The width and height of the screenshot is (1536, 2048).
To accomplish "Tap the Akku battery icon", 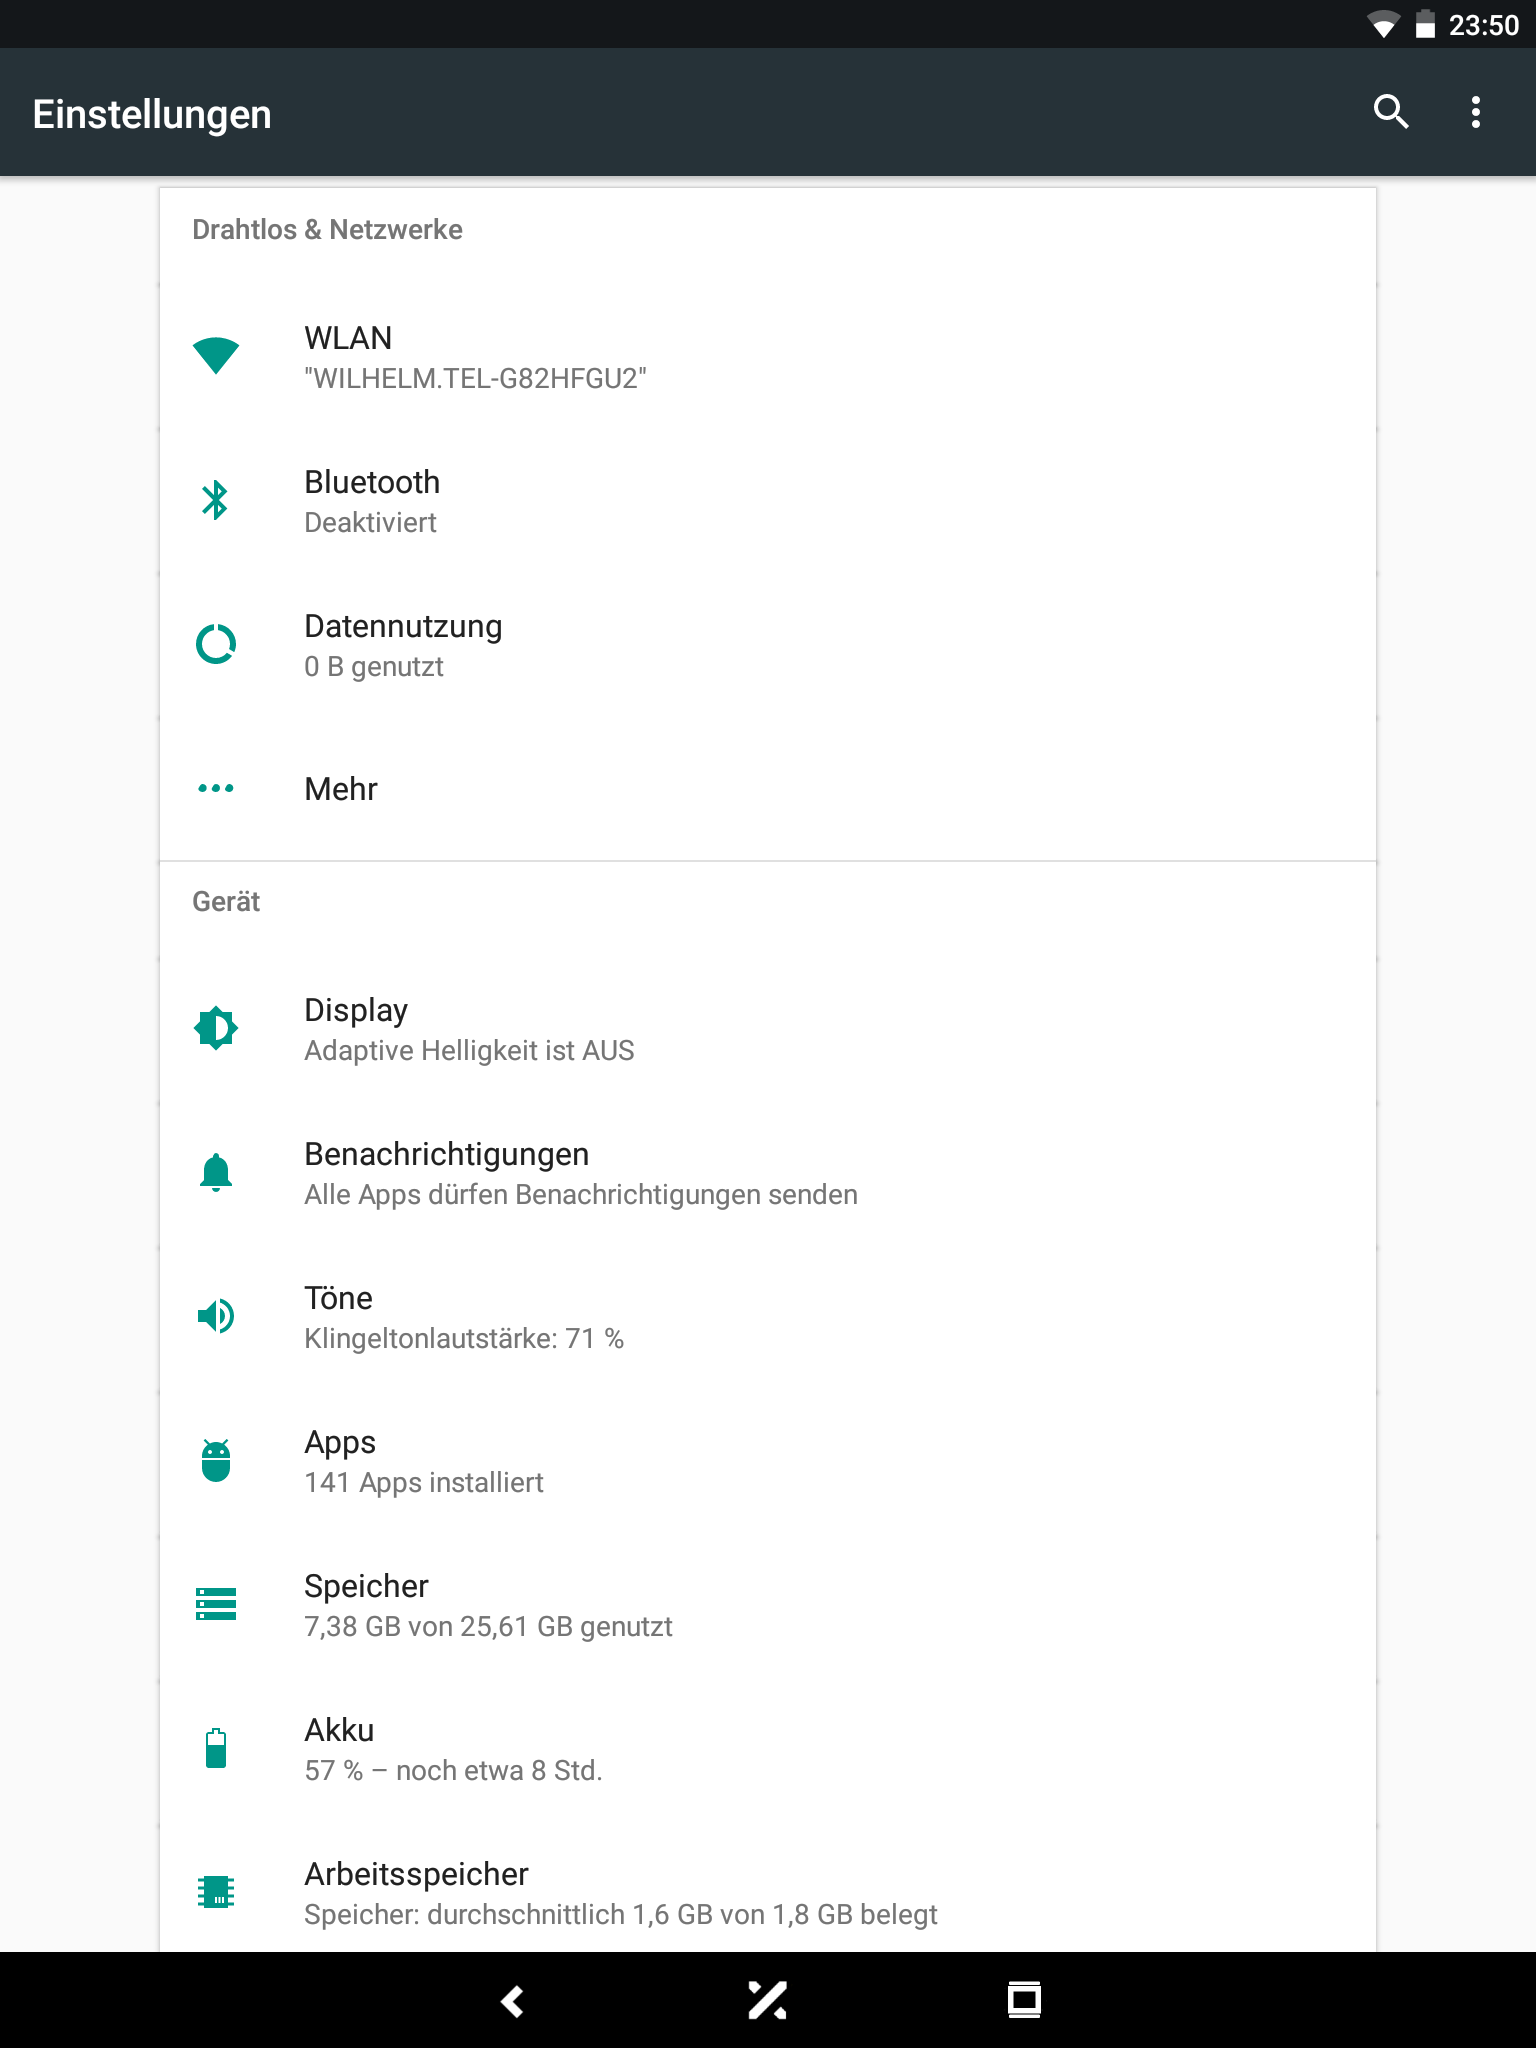I will [x=216, y=1748].
